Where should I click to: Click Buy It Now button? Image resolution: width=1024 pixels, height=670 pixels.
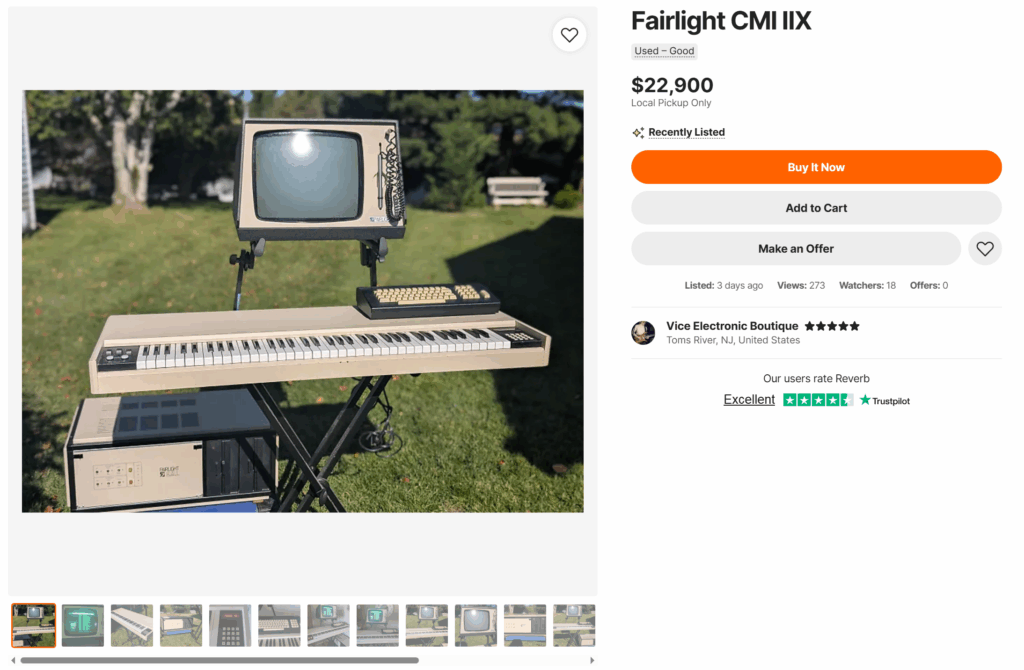[x=816, y=167]
